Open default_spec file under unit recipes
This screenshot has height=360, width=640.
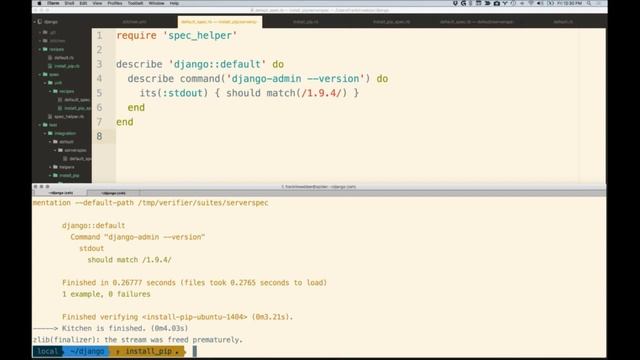coord(77,100)
